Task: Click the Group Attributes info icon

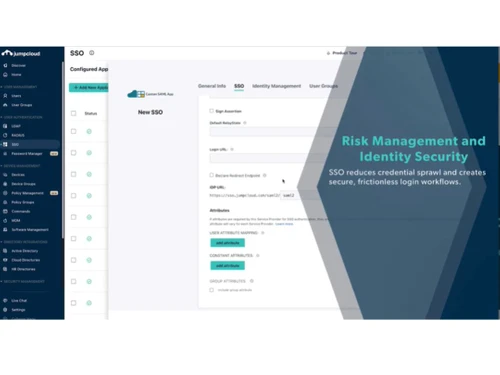Action: tap(252, 281)
